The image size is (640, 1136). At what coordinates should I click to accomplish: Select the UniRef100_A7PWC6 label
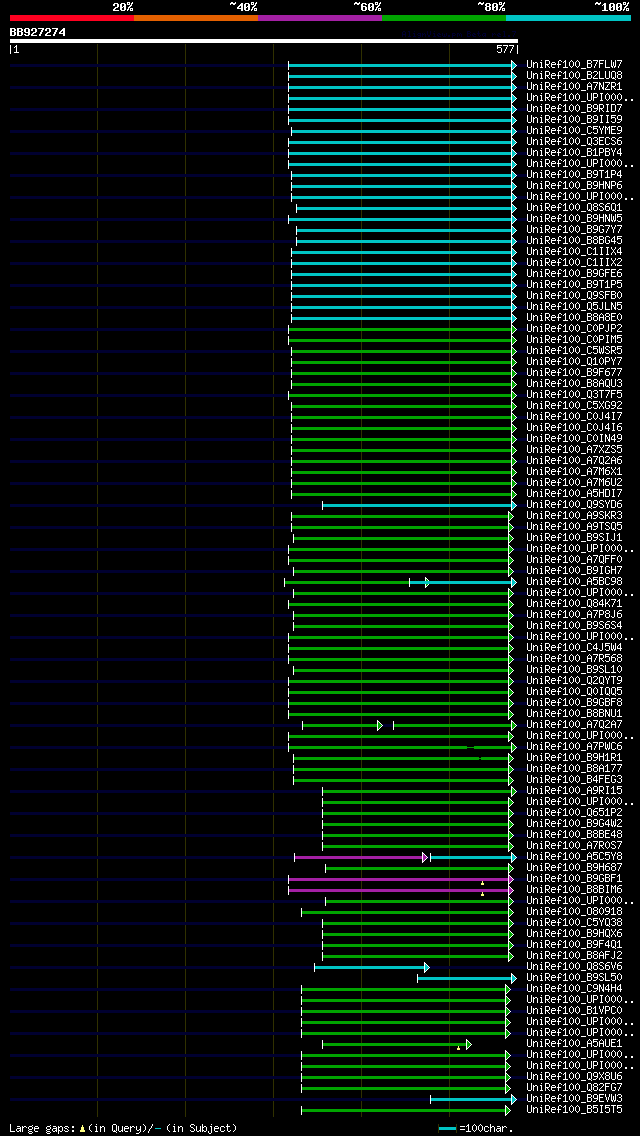click(575, 746)
